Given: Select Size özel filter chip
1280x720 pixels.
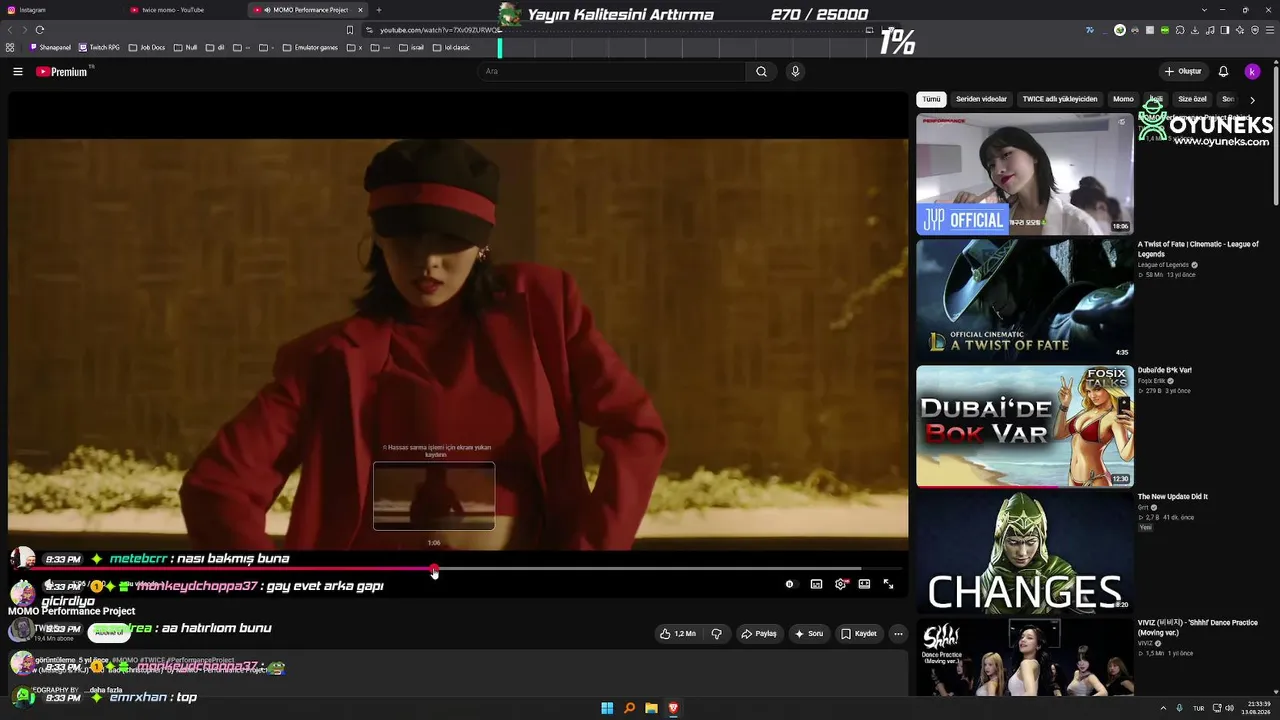Looking at the screenshot, I should [x=1192, y=99].
